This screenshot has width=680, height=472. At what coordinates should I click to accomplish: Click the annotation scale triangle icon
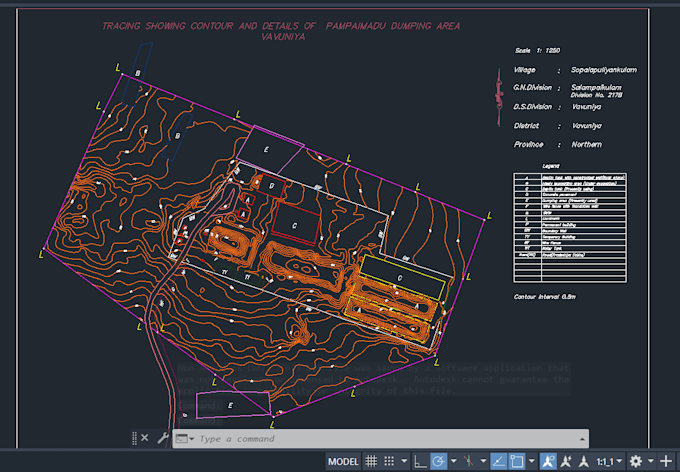(x=584, y=462)
